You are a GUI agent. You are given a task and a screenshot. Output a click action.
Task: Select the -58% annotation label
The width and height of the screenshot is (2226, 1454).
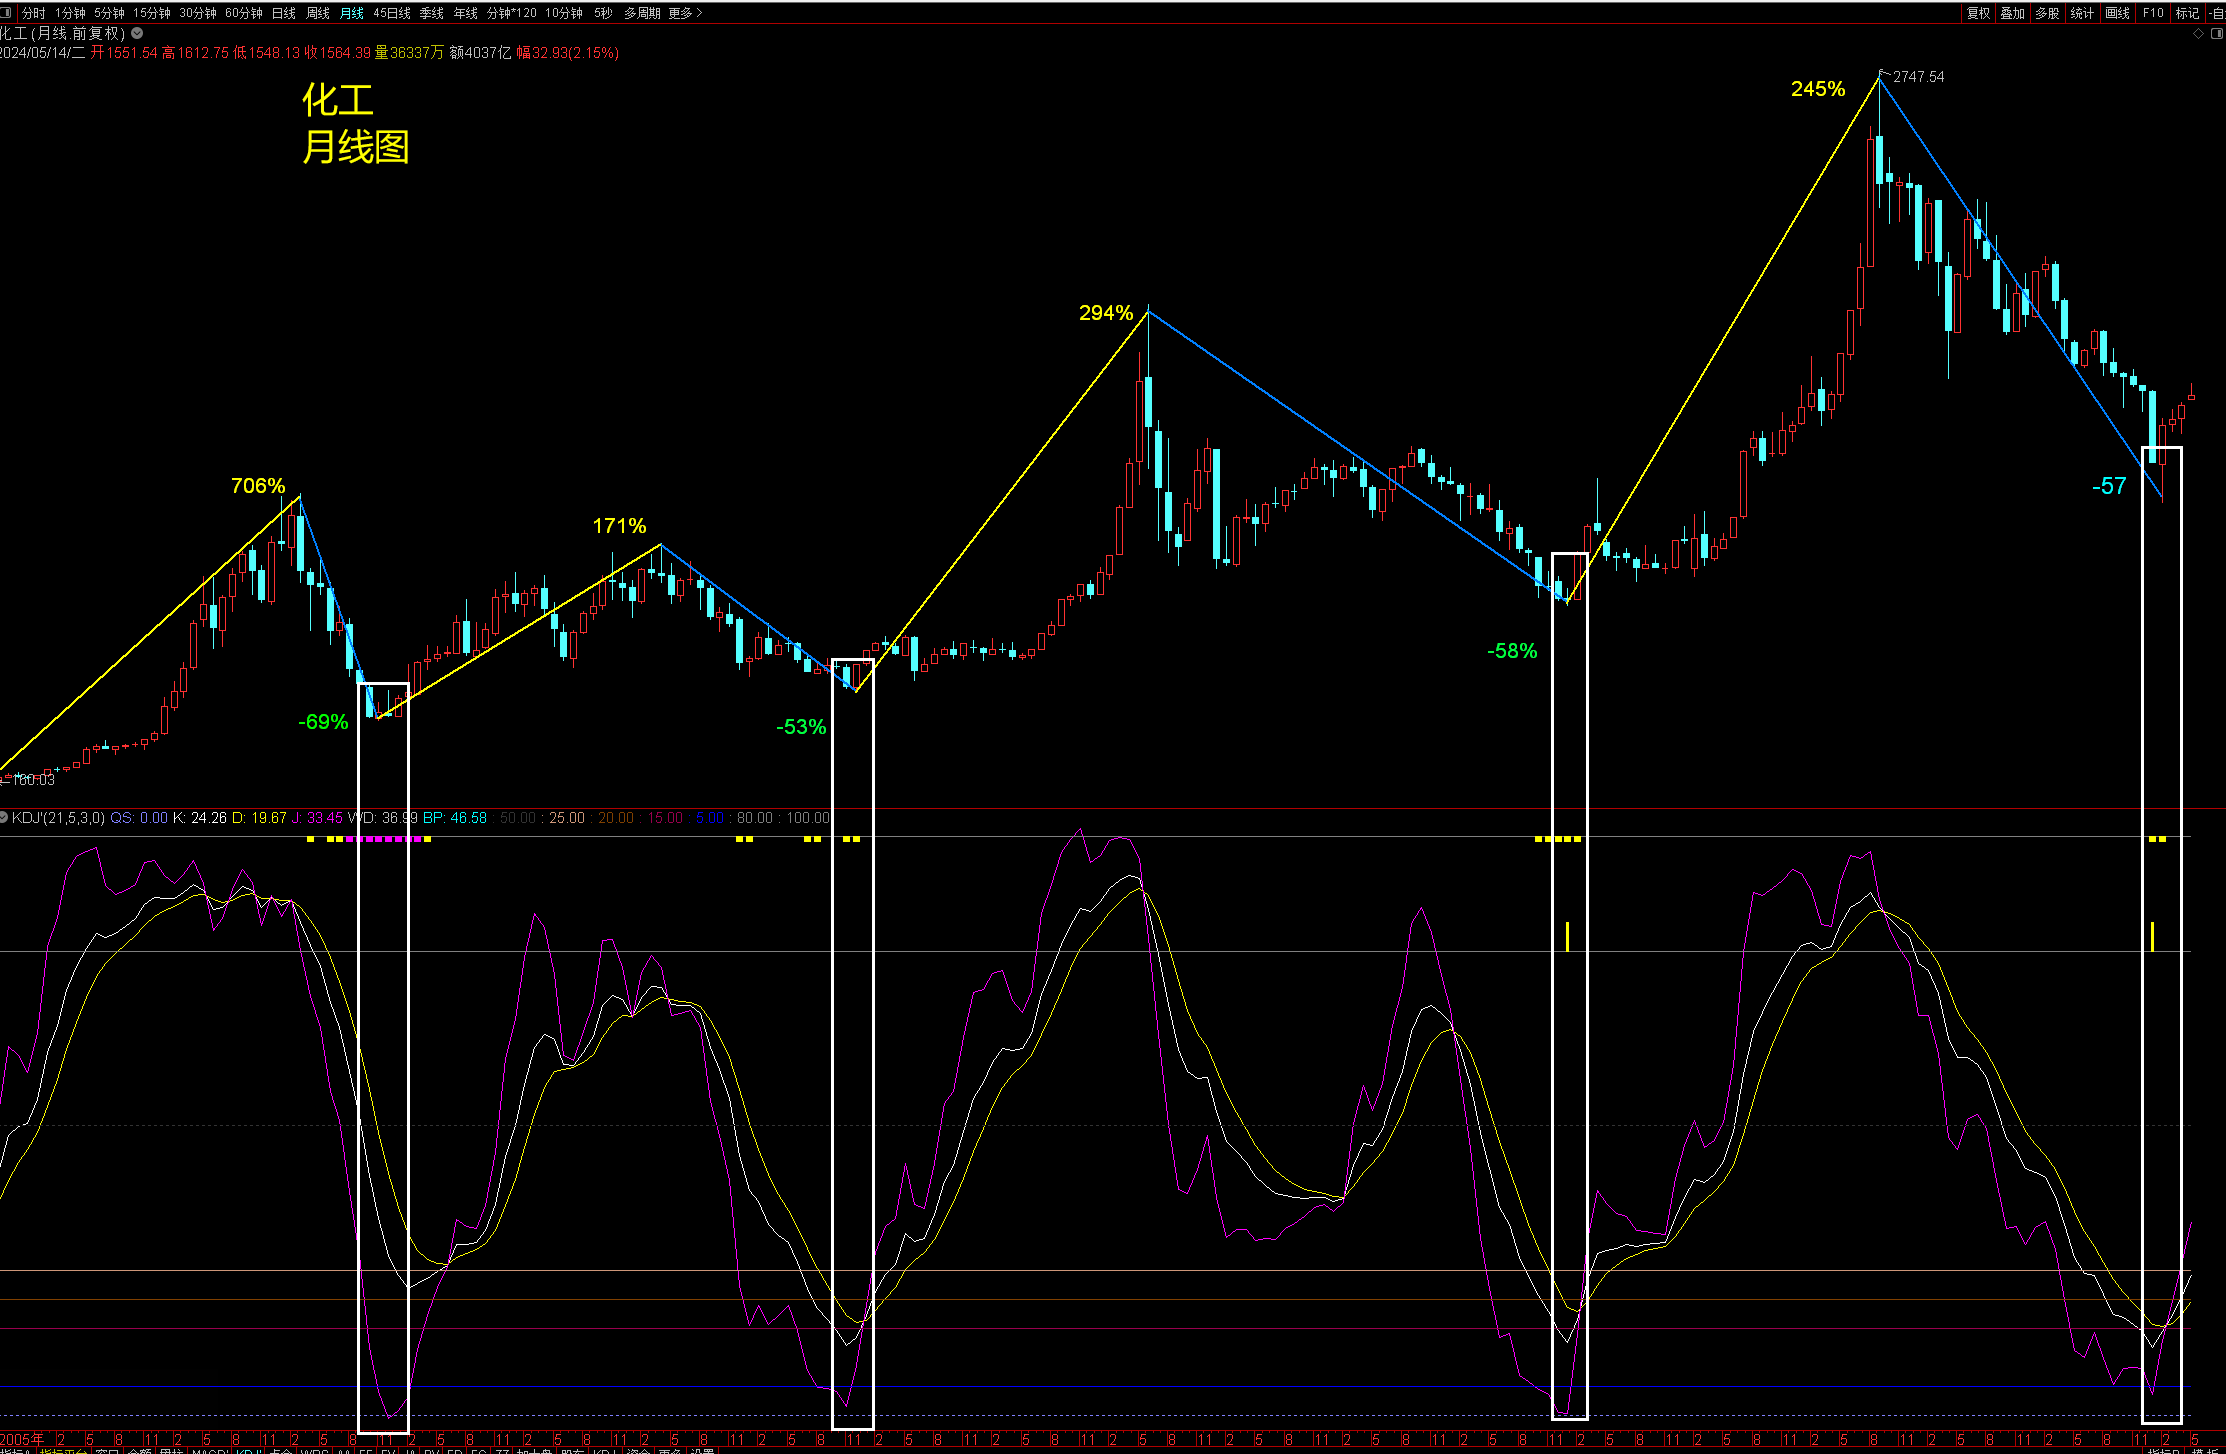[x=1512, y=651]
